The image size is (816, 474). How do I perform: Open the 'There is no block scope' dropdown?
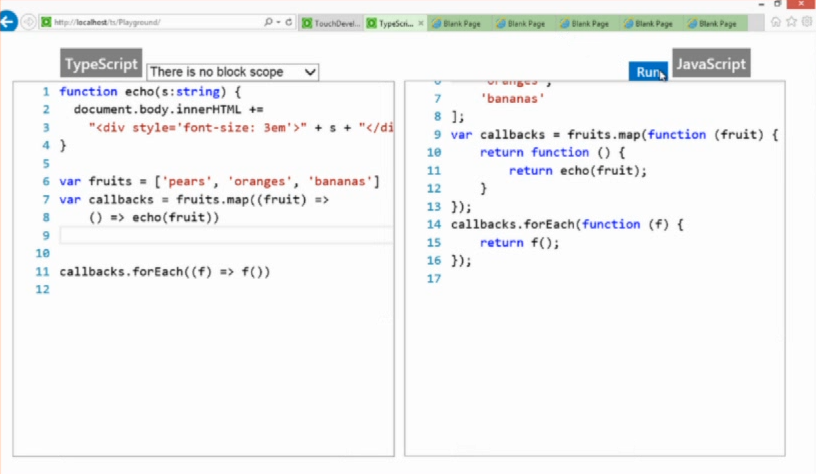click(233, 72)
